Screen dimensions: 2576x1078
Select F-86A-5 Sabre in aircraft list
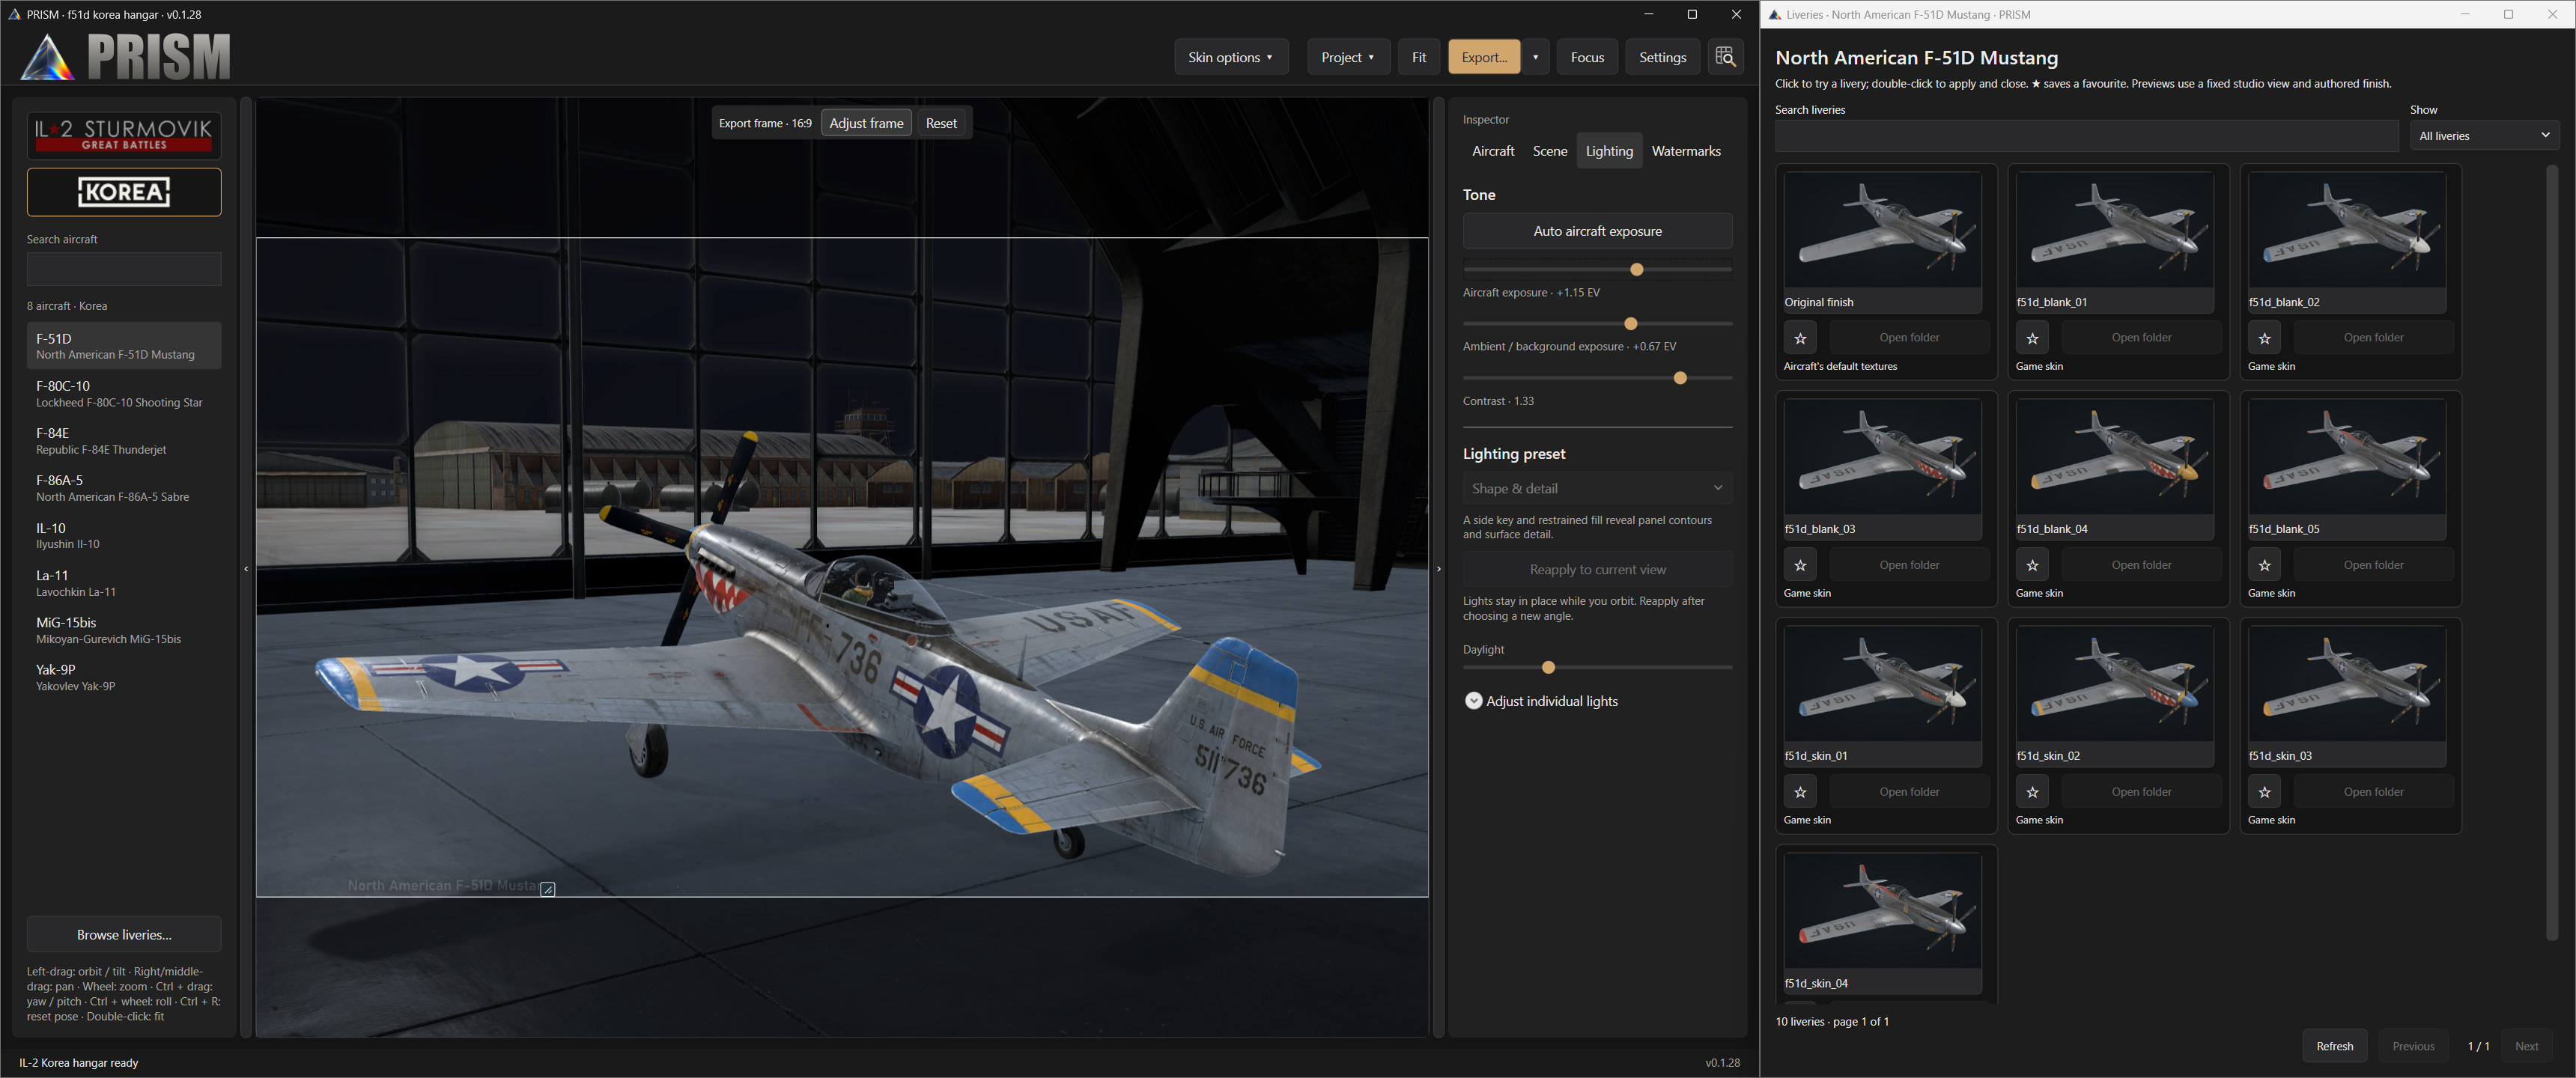click(124, 488)
